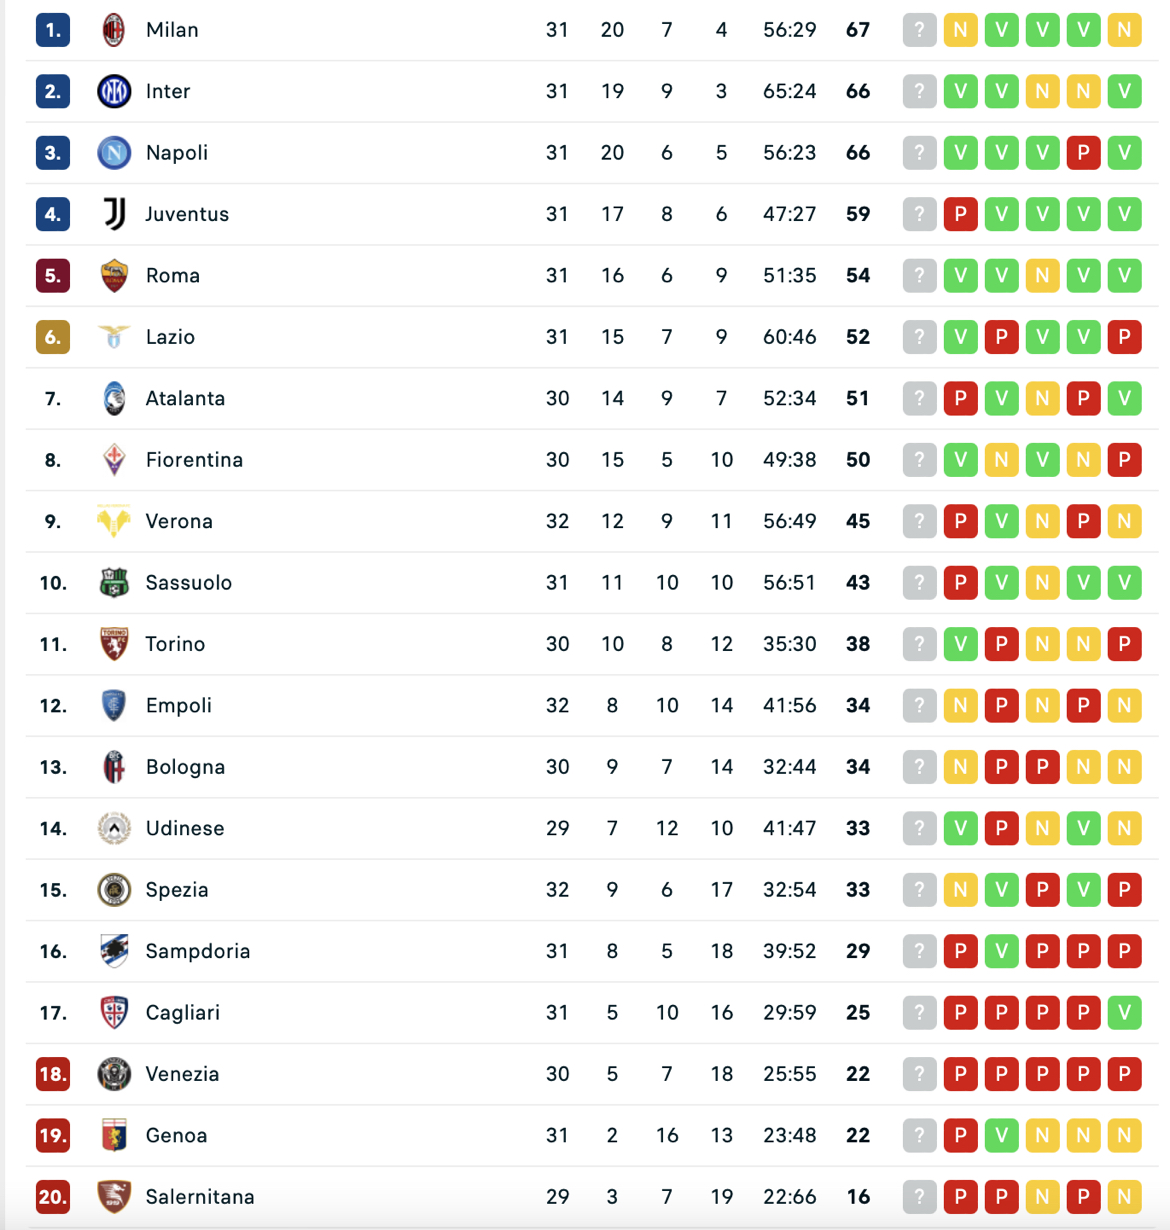
Task: Click the Inter club crest
Action: (x=114, y=92)
